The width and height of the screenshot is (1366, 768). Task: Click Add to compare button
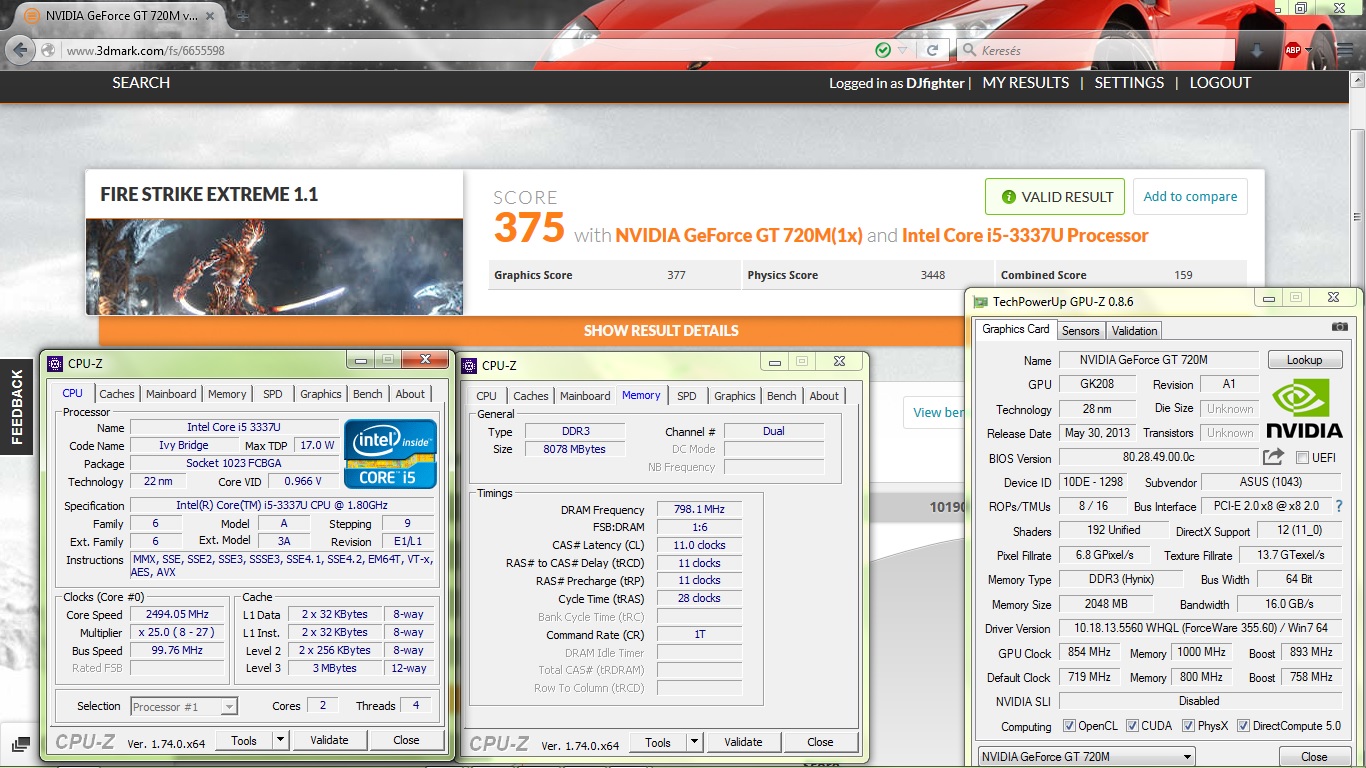coord(1190,197)
